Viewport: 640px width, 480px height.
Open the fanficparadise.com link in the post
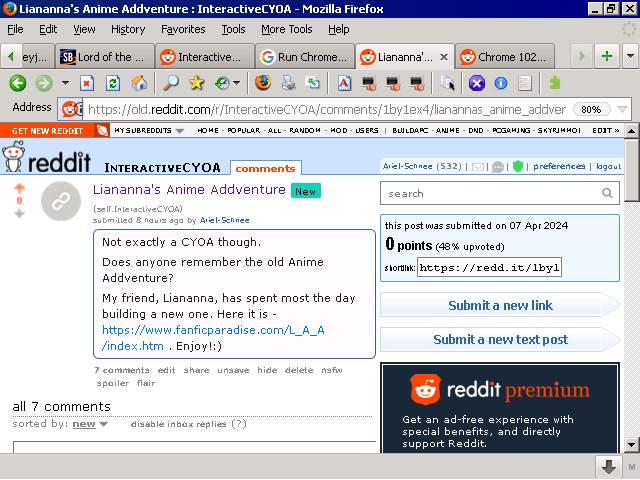pos(213,338)
